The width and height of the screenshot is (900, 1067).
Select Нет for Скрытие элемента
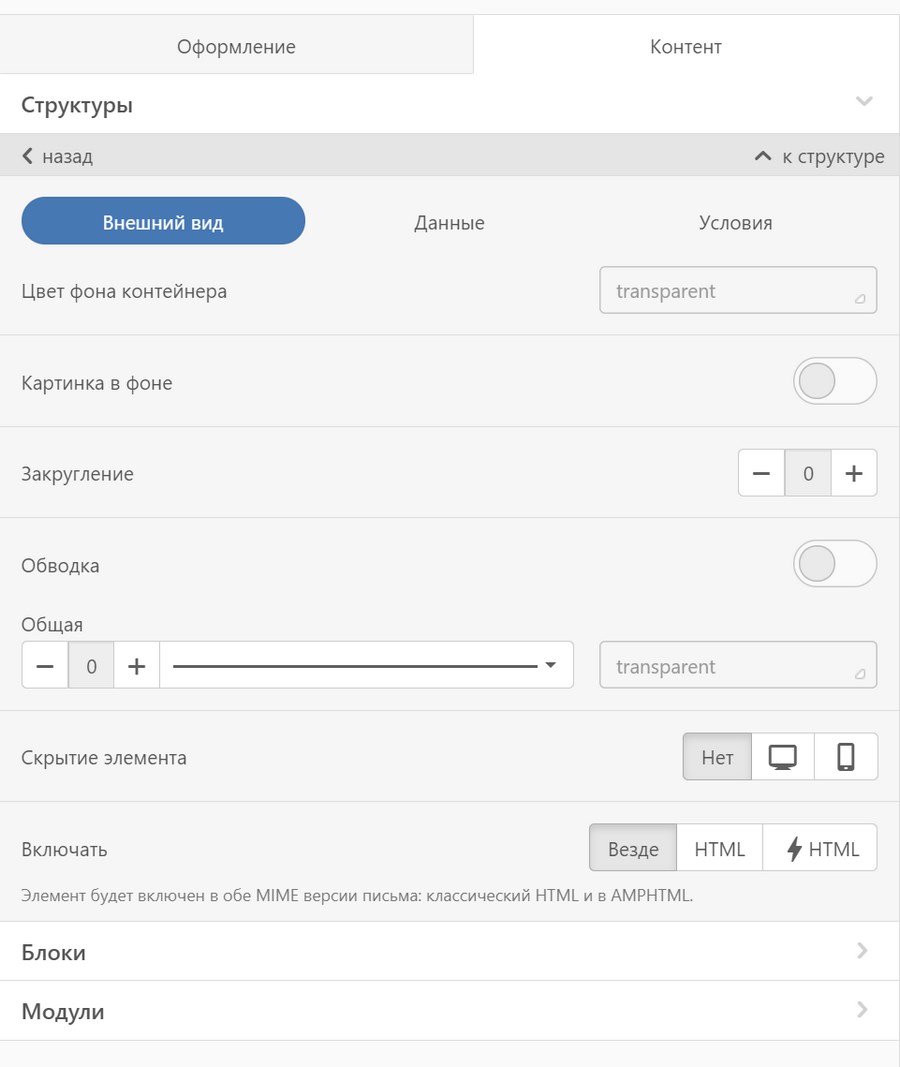[717, 757]
